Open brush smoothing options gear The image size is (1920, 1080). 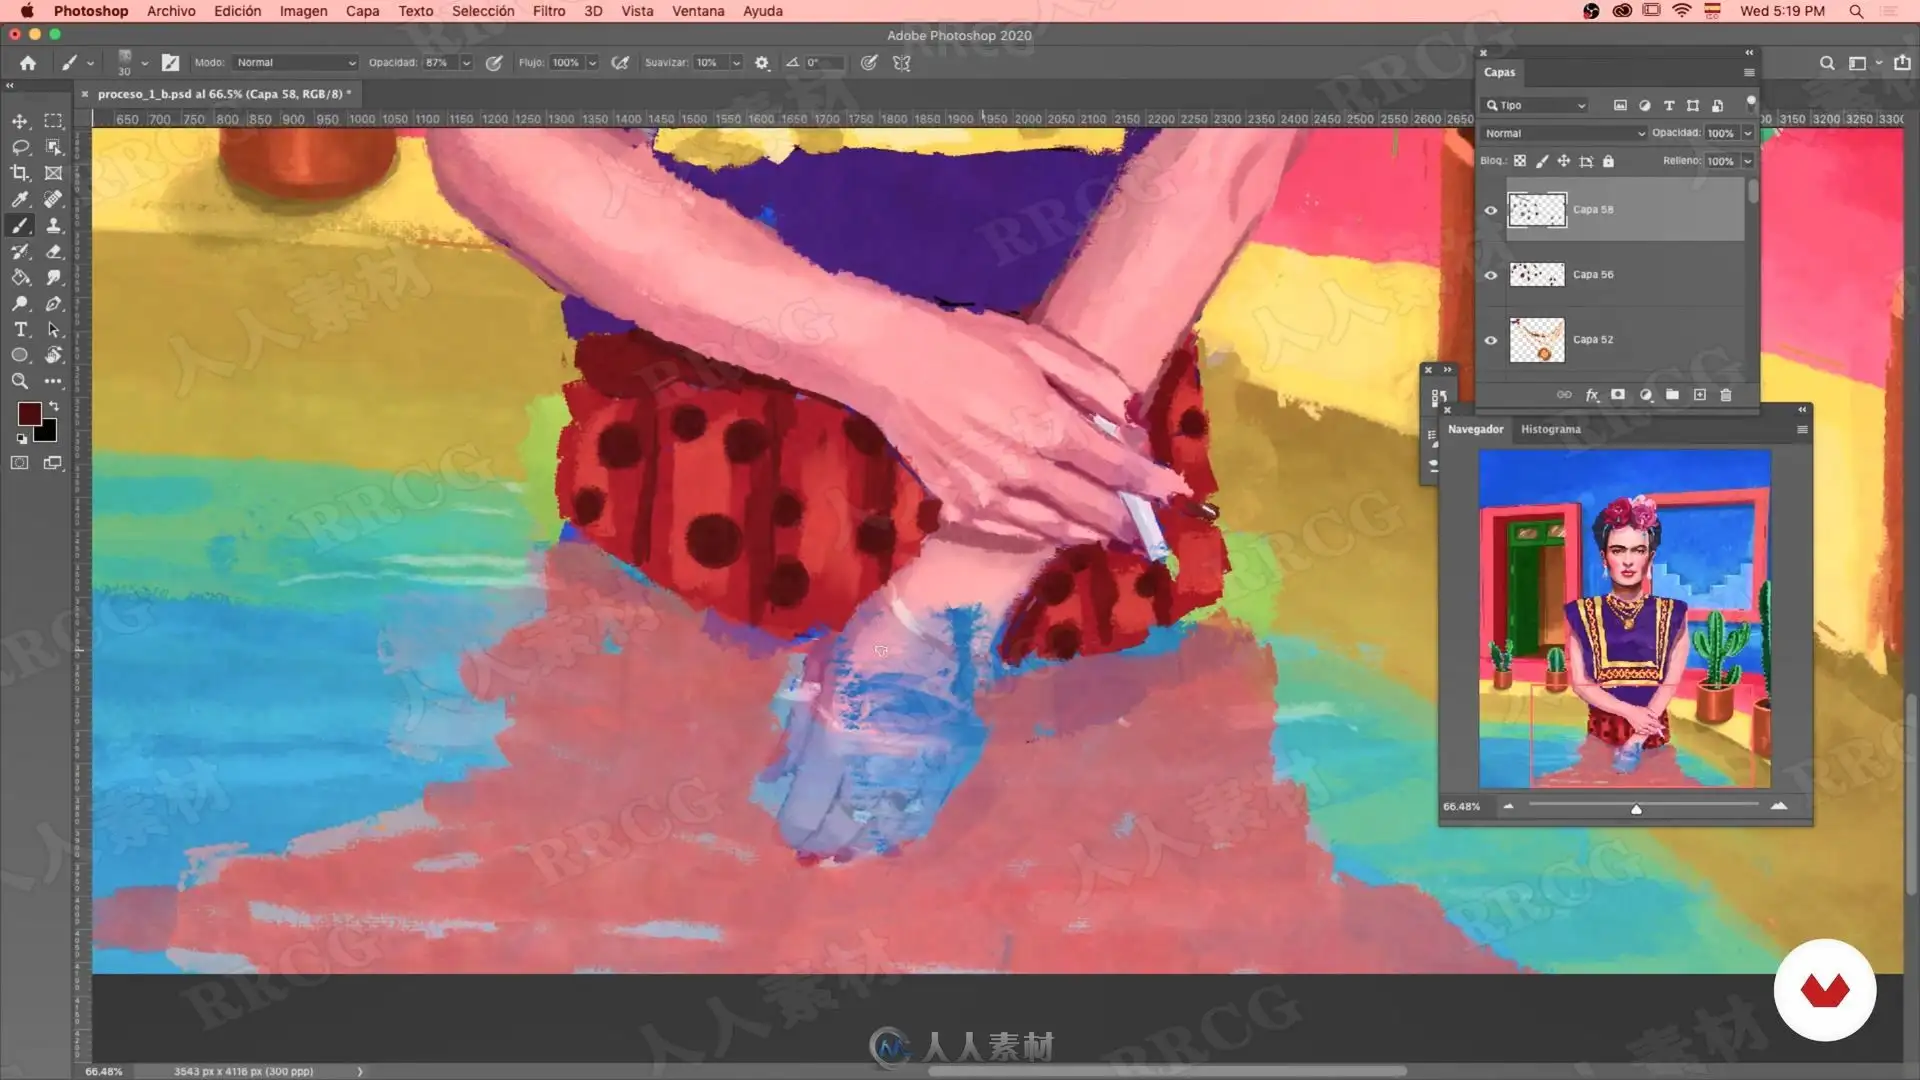tap(762, 62)
